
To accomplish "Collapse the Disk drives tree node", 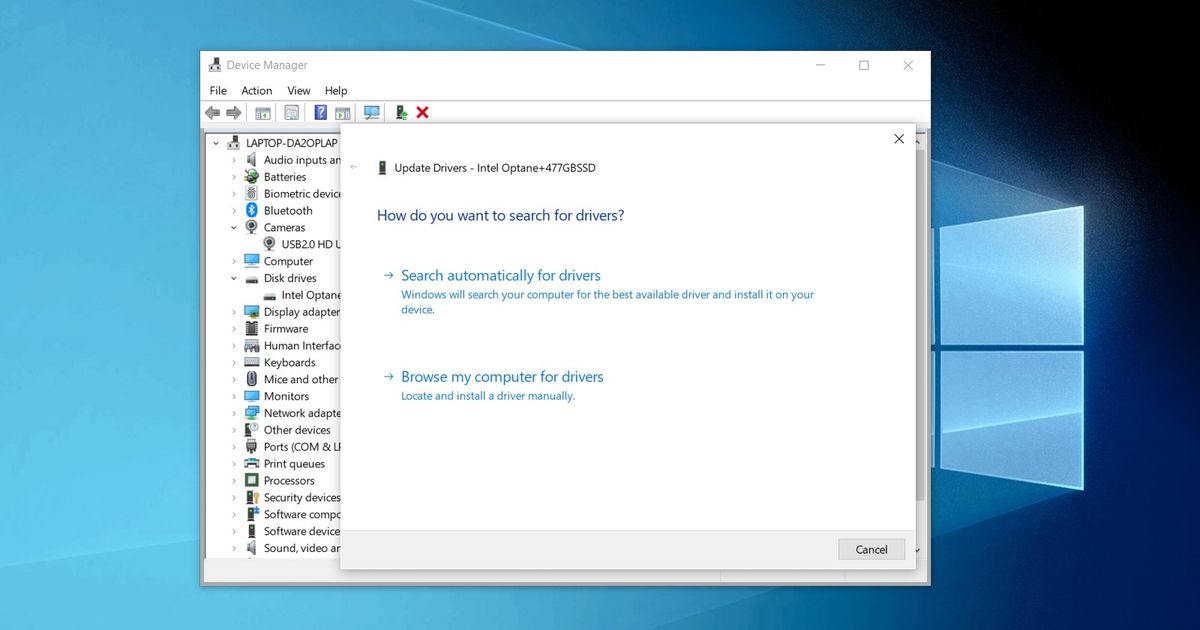I will point(234,278).
